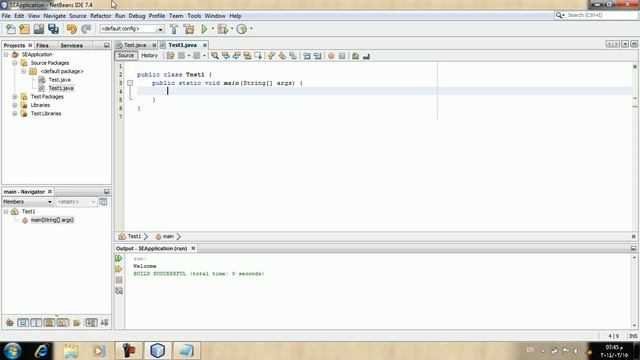Click the Save All toolbar icon
The width and height of the screenshot is (640, 360).
pyautogui.click(x=53, y=29)
